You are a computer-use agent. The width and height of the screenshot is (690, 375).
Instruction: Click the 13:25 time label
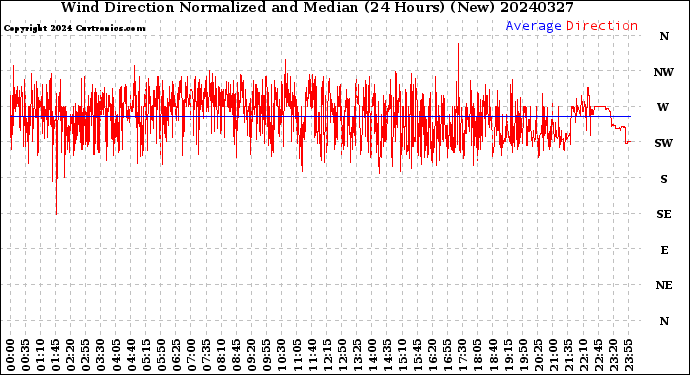click(357, 355)
